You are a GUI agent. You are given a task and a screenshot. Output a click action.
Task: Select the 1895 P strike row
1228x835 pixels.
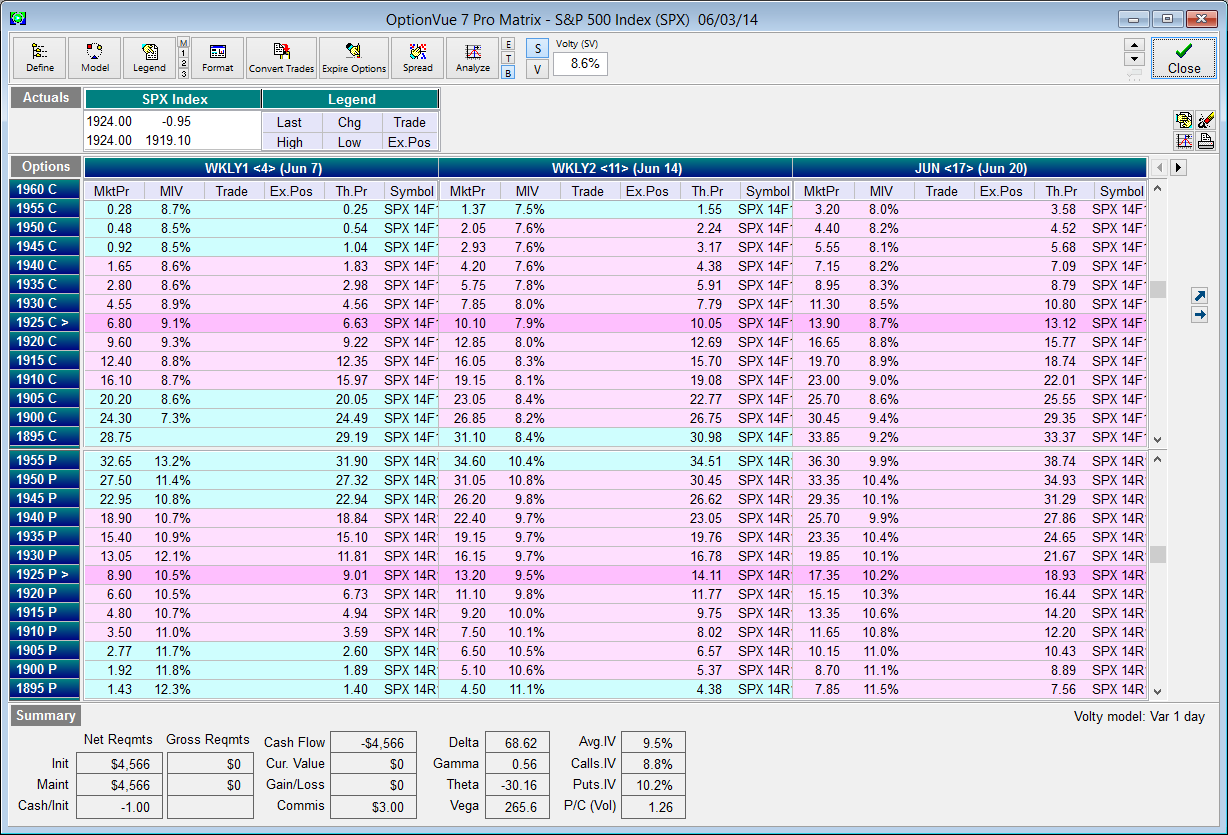coord(46,688)
